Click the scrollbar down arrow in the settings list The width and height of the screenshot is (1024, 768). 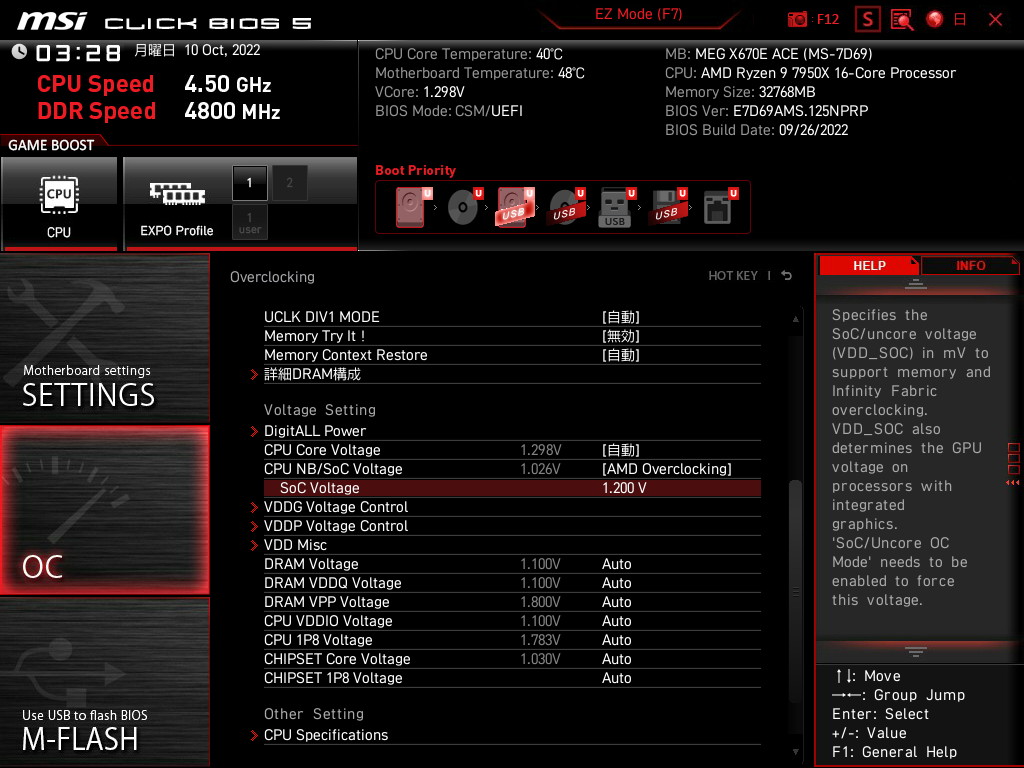pyautogui.click(x=795, y=752)
